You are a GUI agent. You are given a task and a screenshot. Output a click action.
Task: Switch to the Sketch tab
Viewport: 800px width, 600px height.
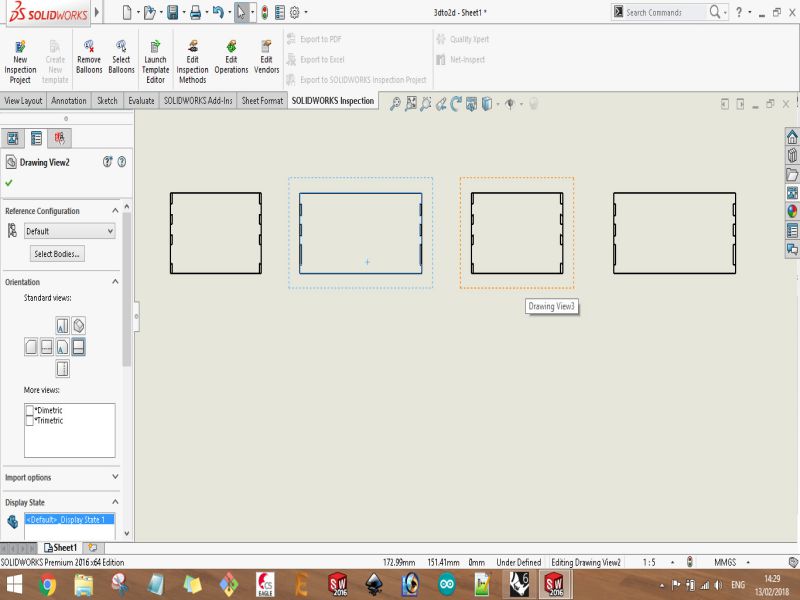click(x=107, y=101)
